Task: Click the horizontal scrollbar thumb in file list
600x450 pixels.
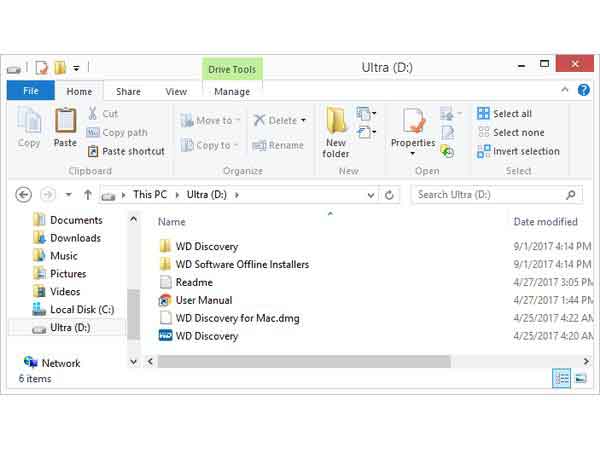Action: [304, 361]
